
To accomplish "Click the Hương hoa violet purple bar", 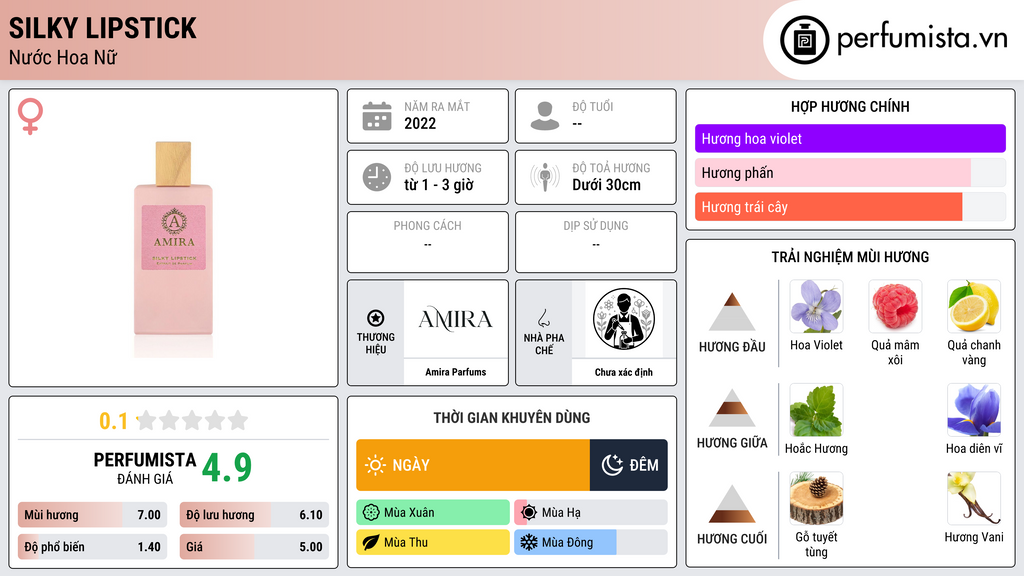I will (850, 138).
